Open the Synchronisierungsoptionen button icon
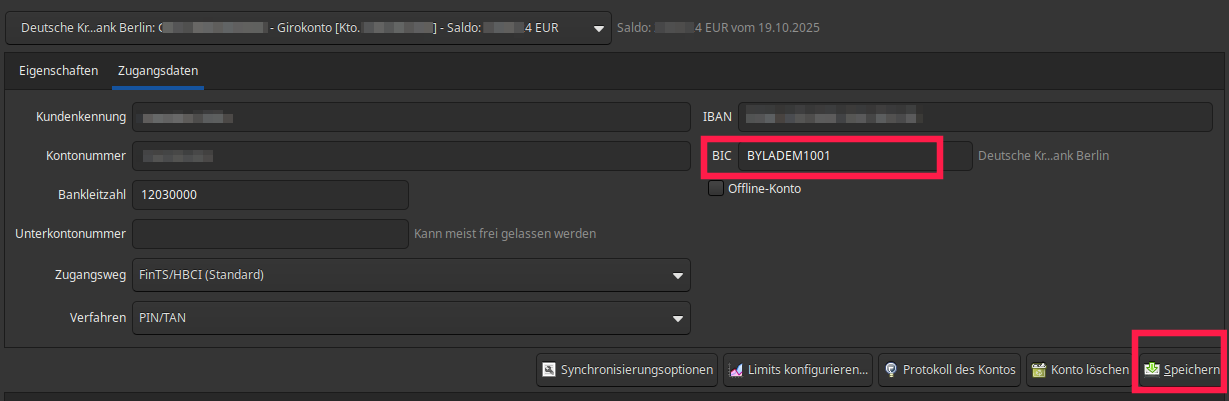Image resolution: width=1229 pixels, height=401 pixels. click(549, 370)
